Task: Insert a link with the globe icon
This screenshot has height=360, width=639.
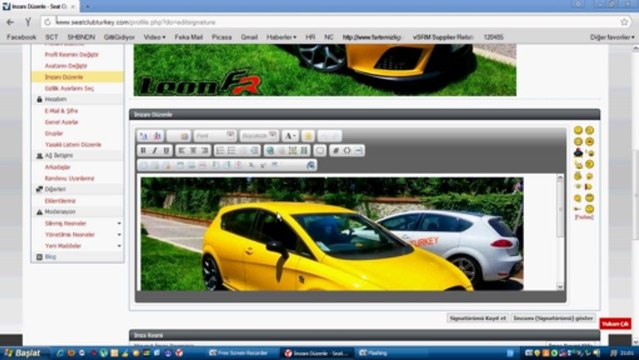Action: click(x=270, y=150)
